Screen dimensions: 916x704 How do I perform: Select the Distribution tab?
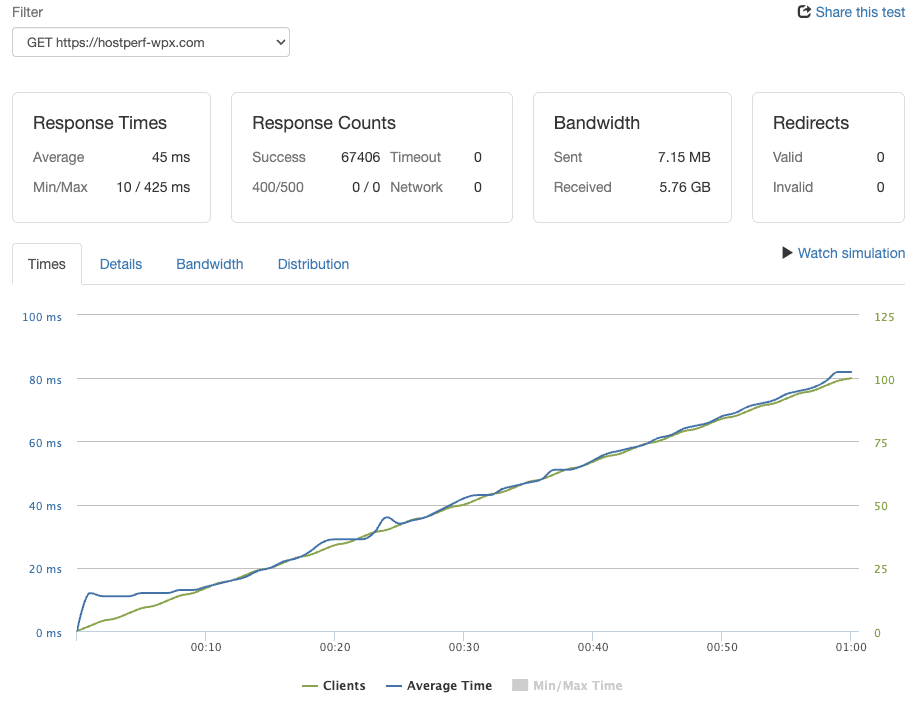click(x=313, y=264)
